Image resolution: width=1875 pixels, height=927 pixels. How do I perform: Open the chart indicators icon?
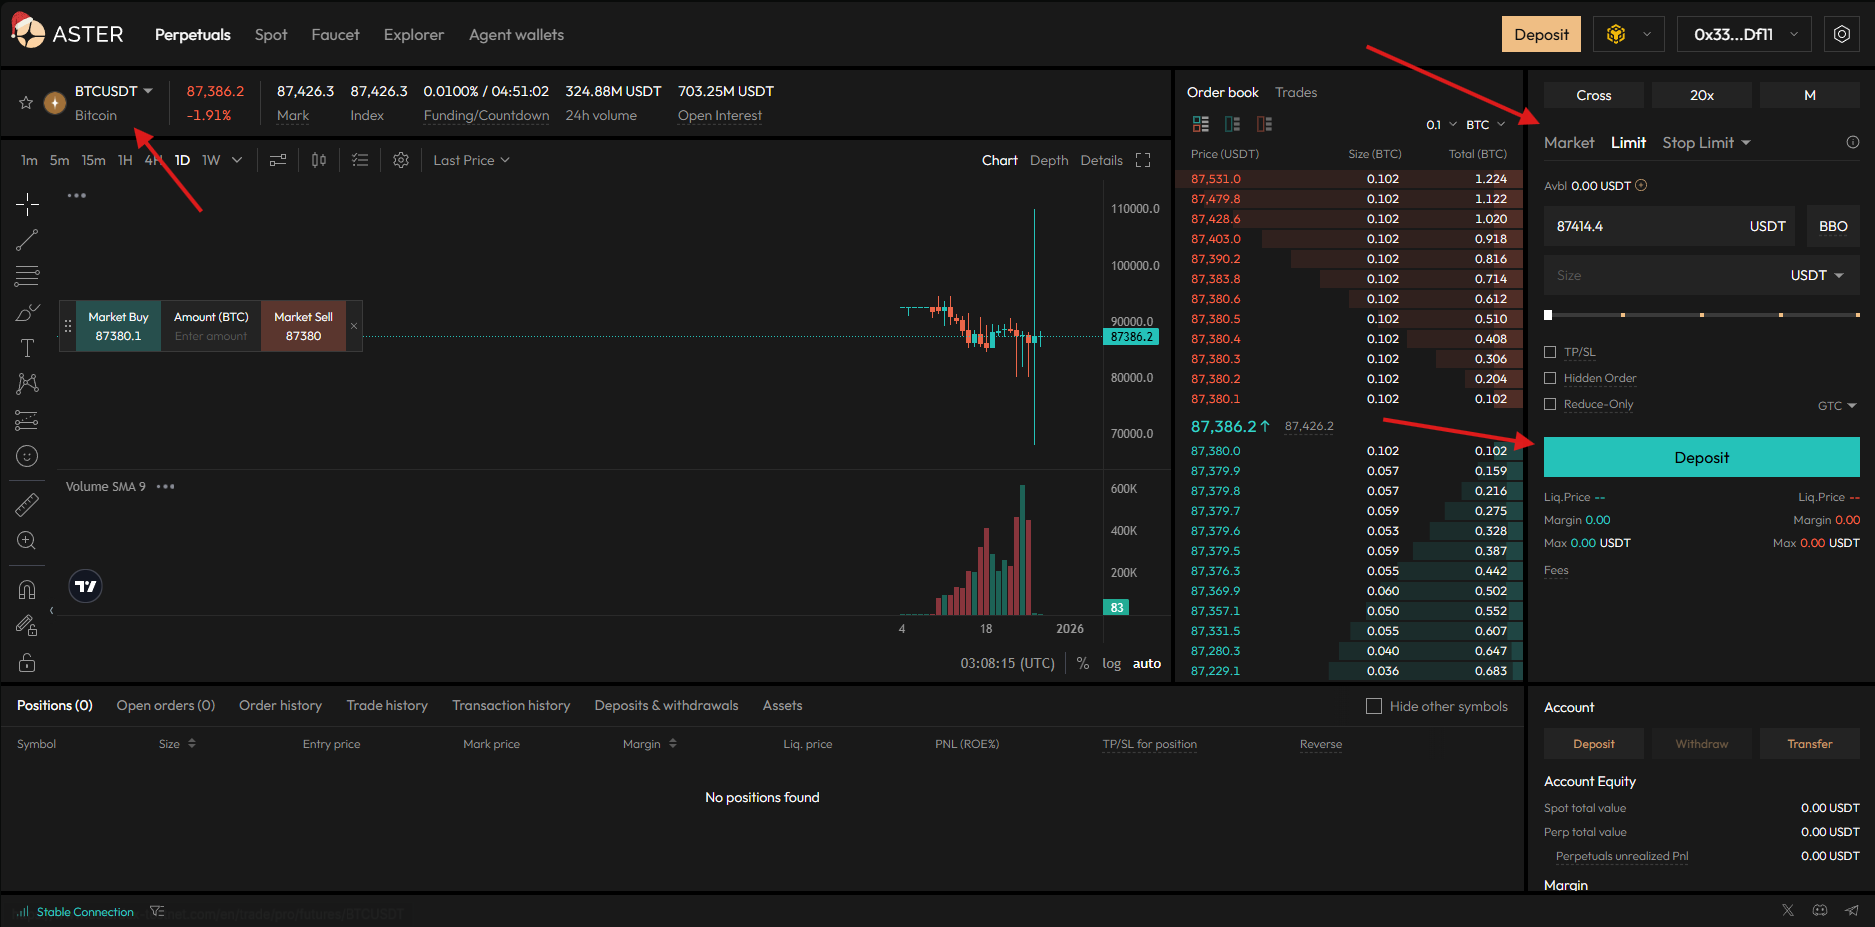tap(278, 160)
